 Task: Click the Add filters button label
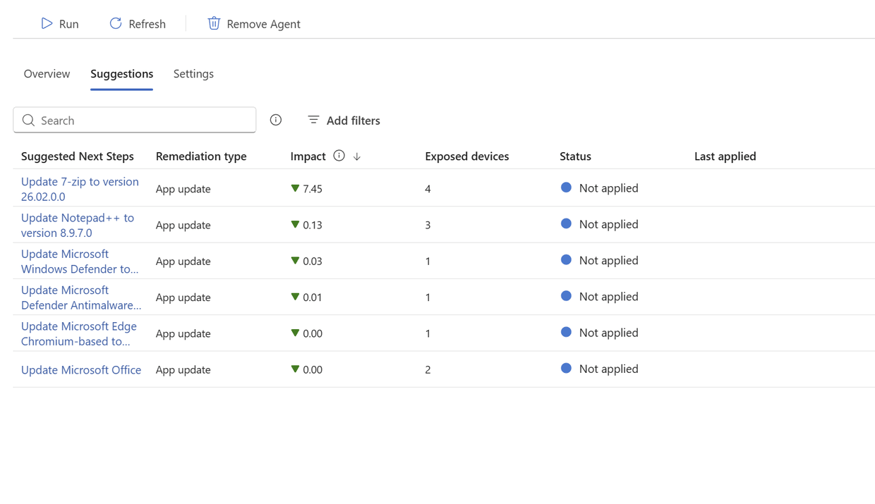click(x=353, y=121)
